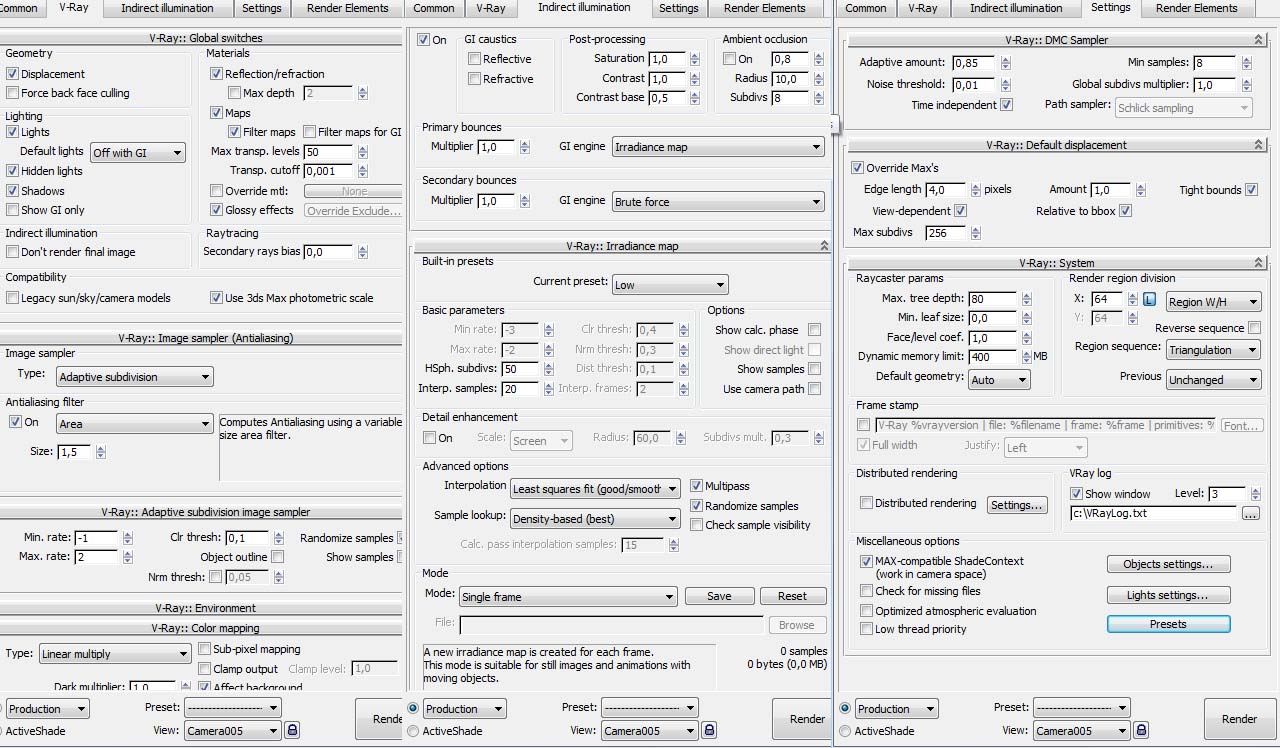The width and height of the screenshot is (1280, 748).
Task: Click the lock view icon beside the Render button in the Settings panel
Action: pyautogui.click(x=1142, y=730)
